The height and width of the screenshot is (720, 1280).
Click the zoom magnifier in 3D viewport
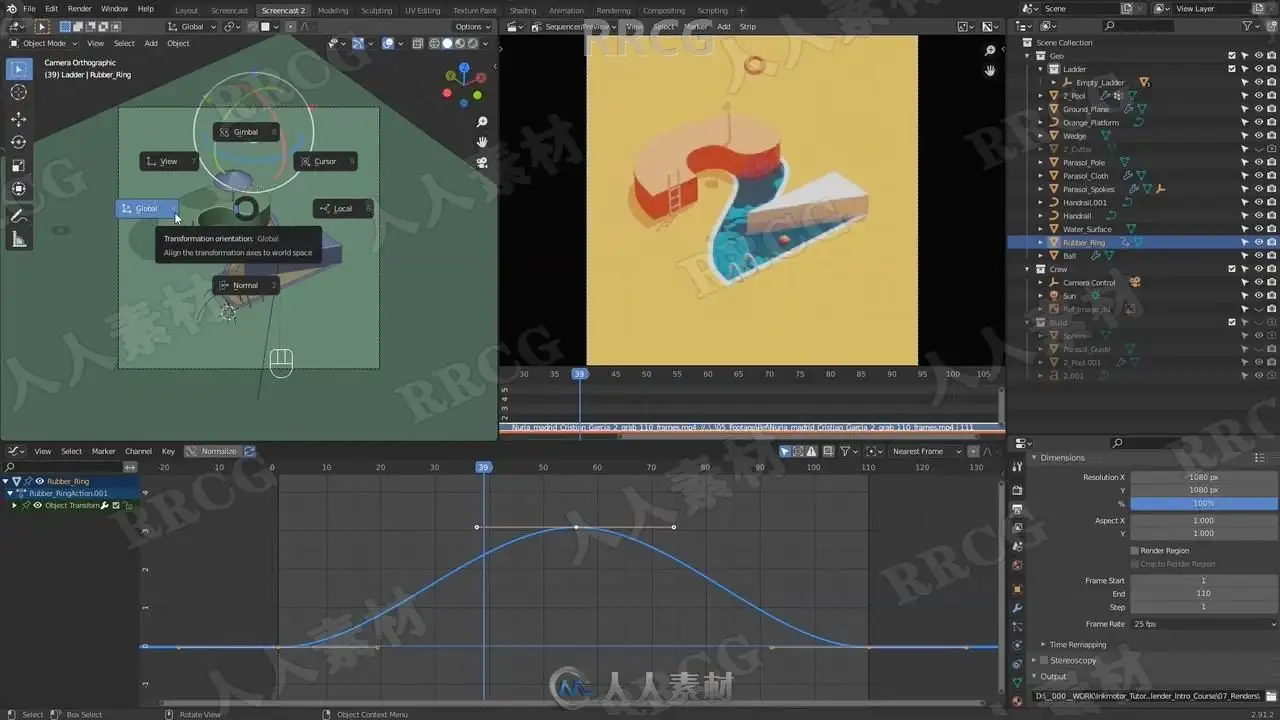[482, 122]
